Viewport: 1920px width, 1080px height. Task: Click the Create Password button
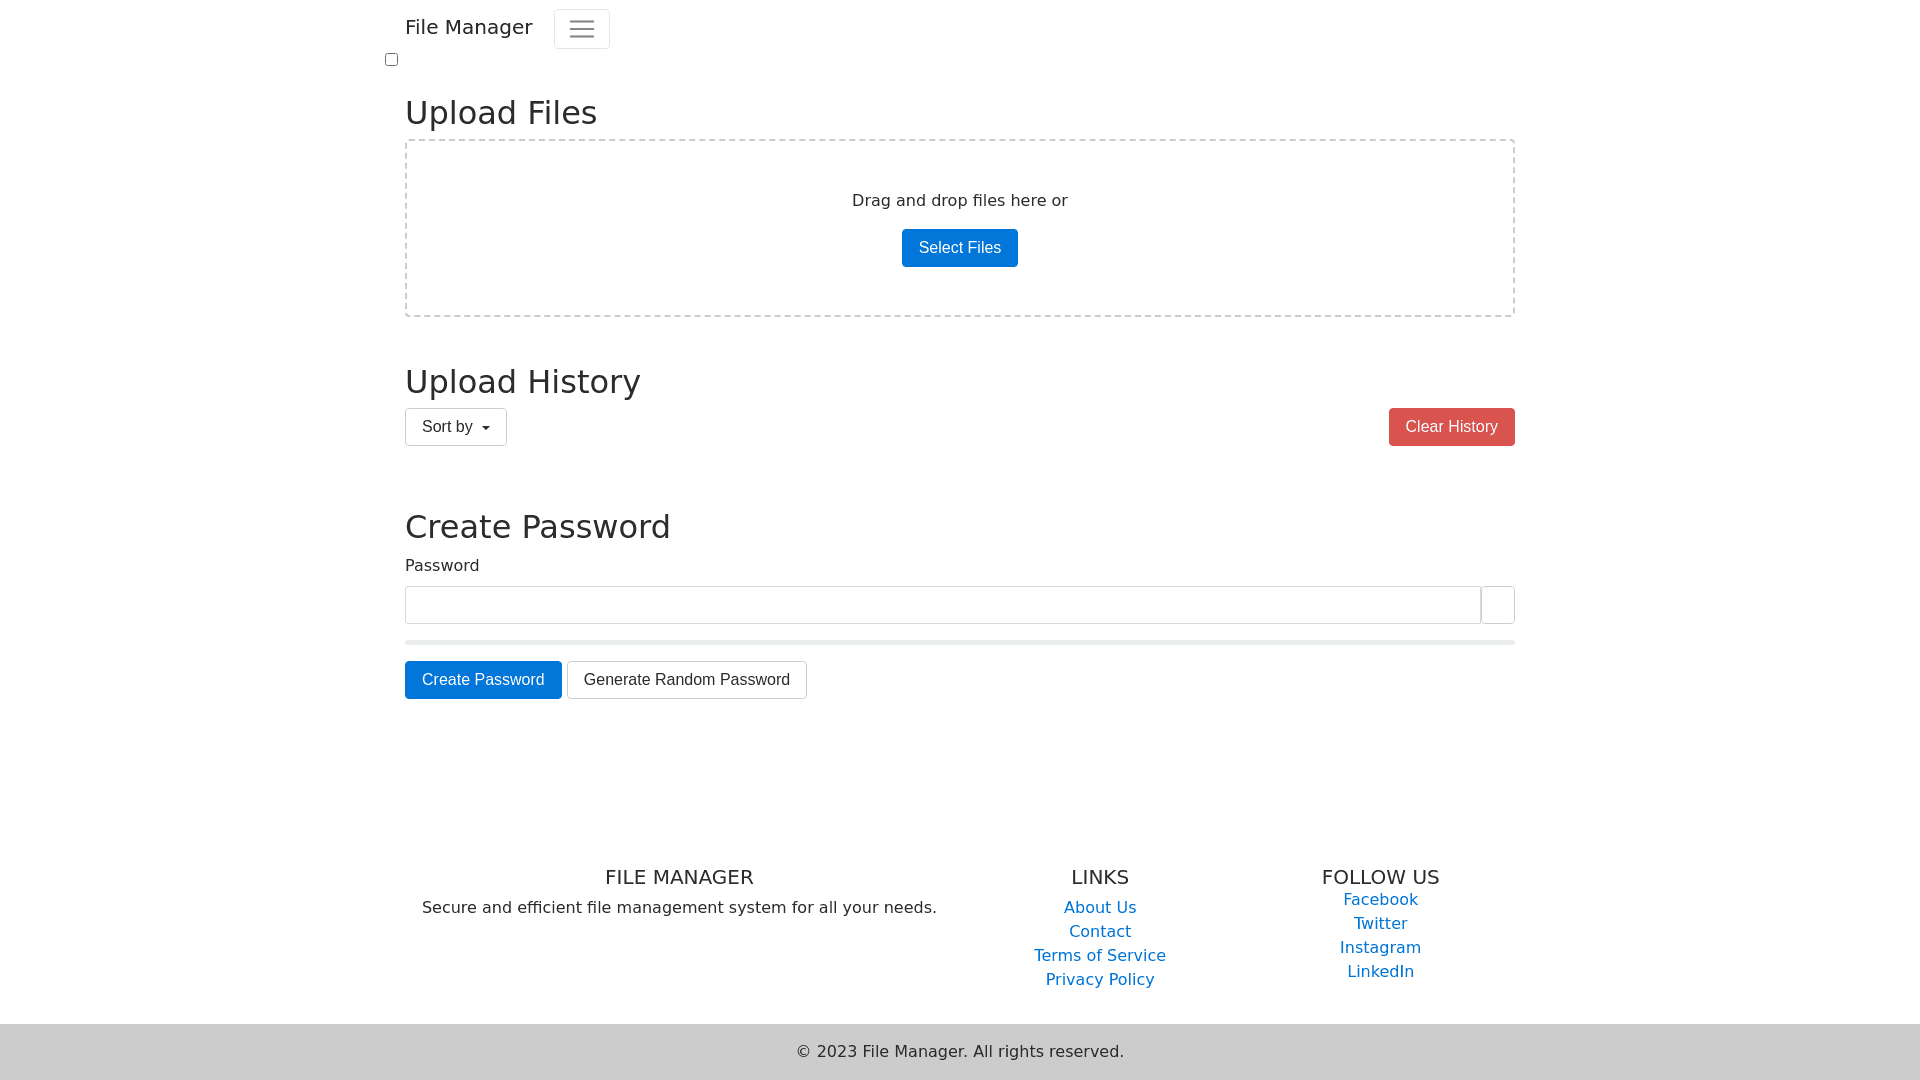pos(483,680)
